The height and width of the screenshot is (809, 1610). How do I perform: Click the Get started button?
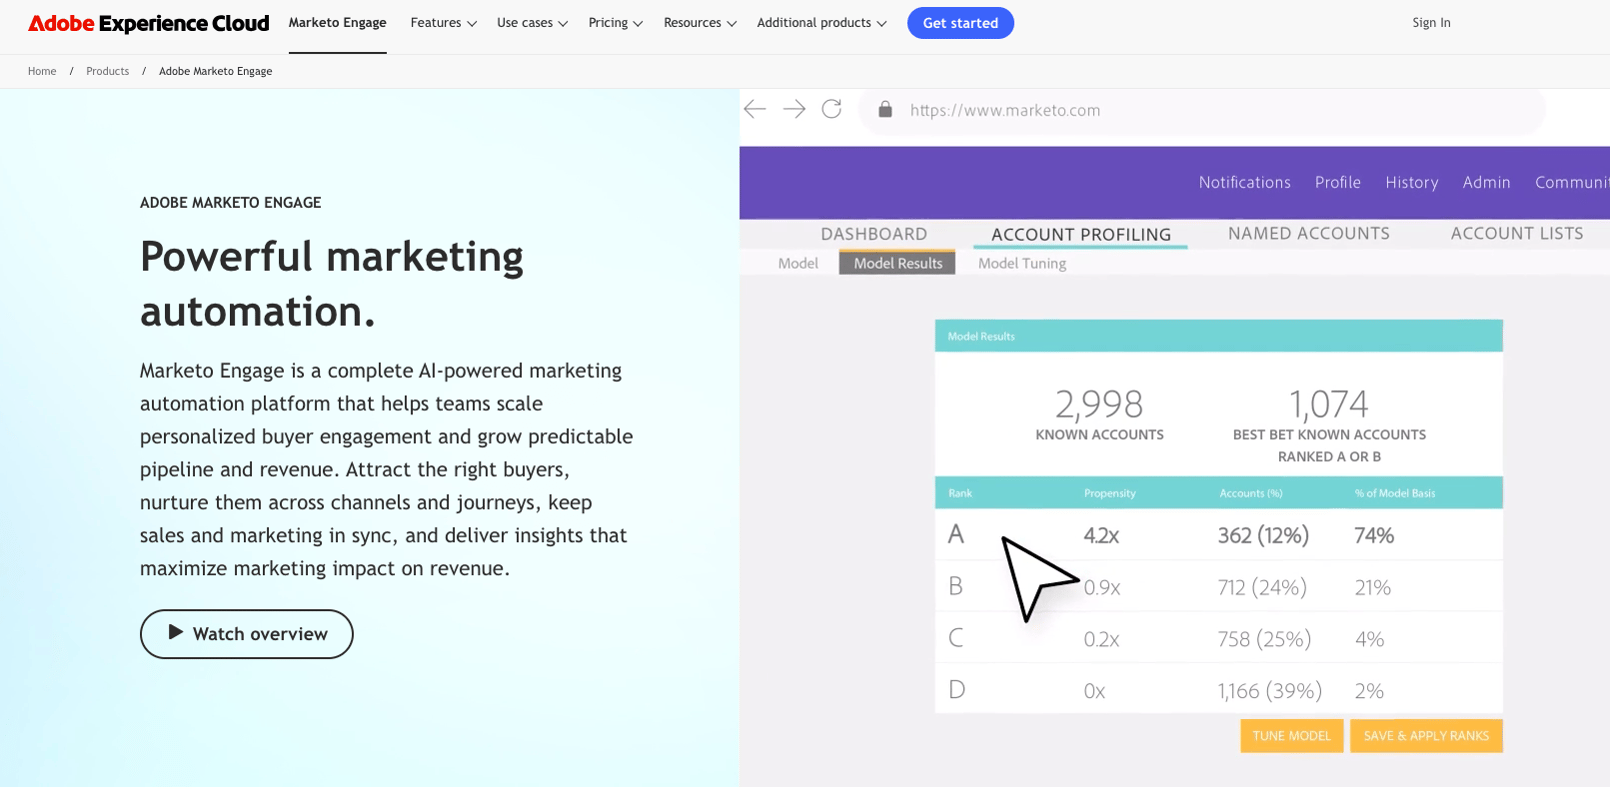click(960, 23)
